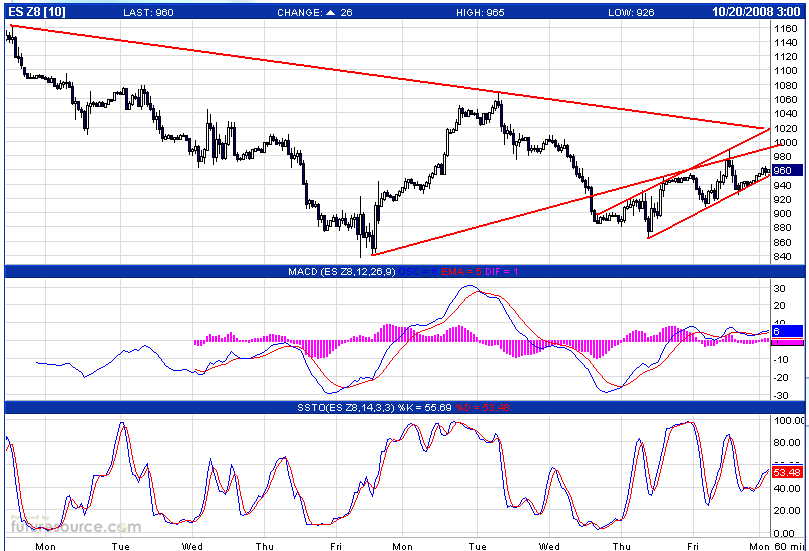The height and width of the screenshot is (551, 809).
Task: Select the 0.00 stochastic axis label
Action: [784, 533]
